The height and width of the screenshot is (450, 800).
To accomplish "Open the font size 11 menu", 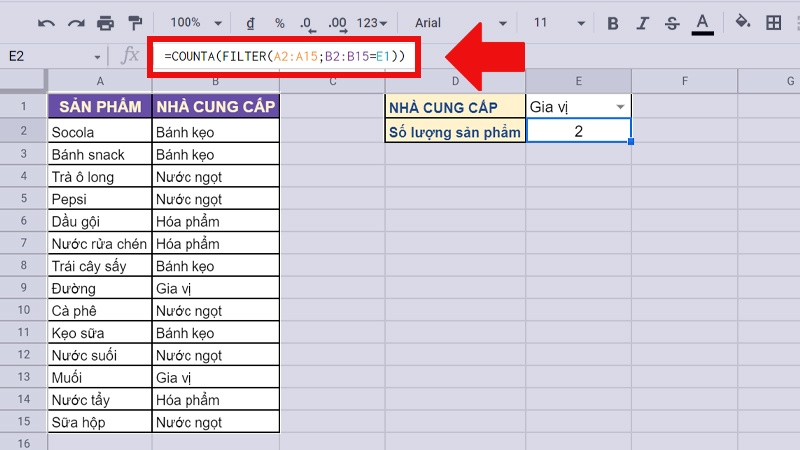I will click(x=555, y=23).
